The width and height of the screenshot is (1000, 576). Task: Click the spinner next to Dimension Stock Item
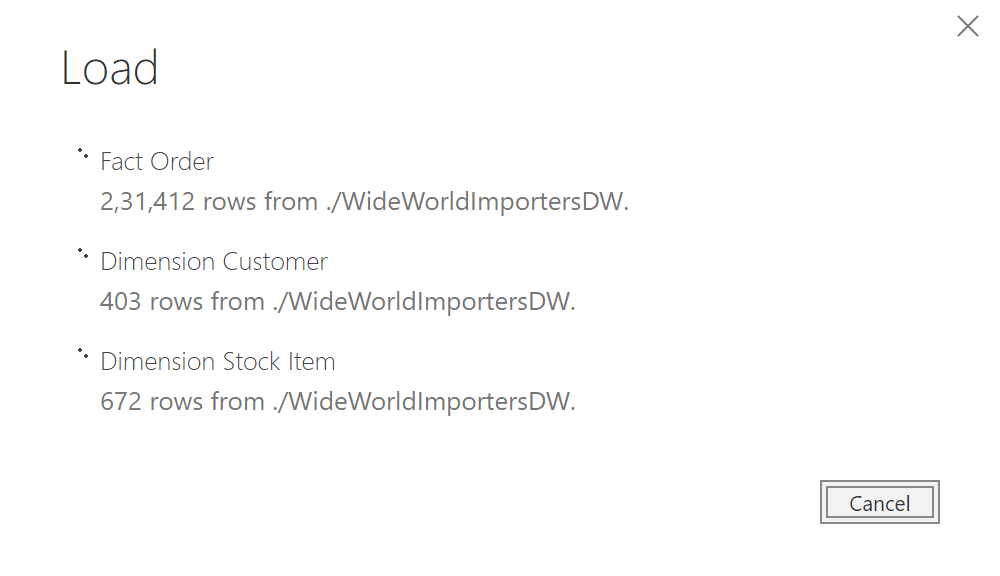click(x=83, y=354)
